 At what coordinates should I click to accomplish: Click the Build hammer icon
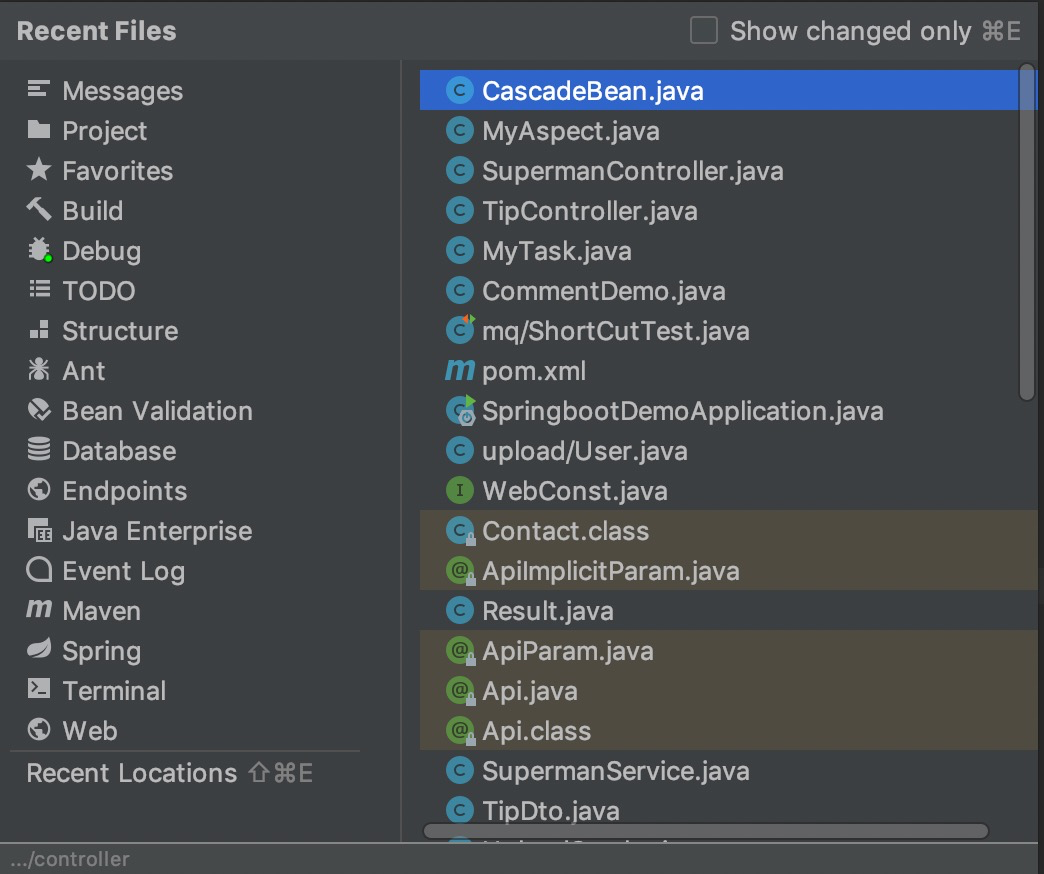pyautogui.click(x=39, y=210)
